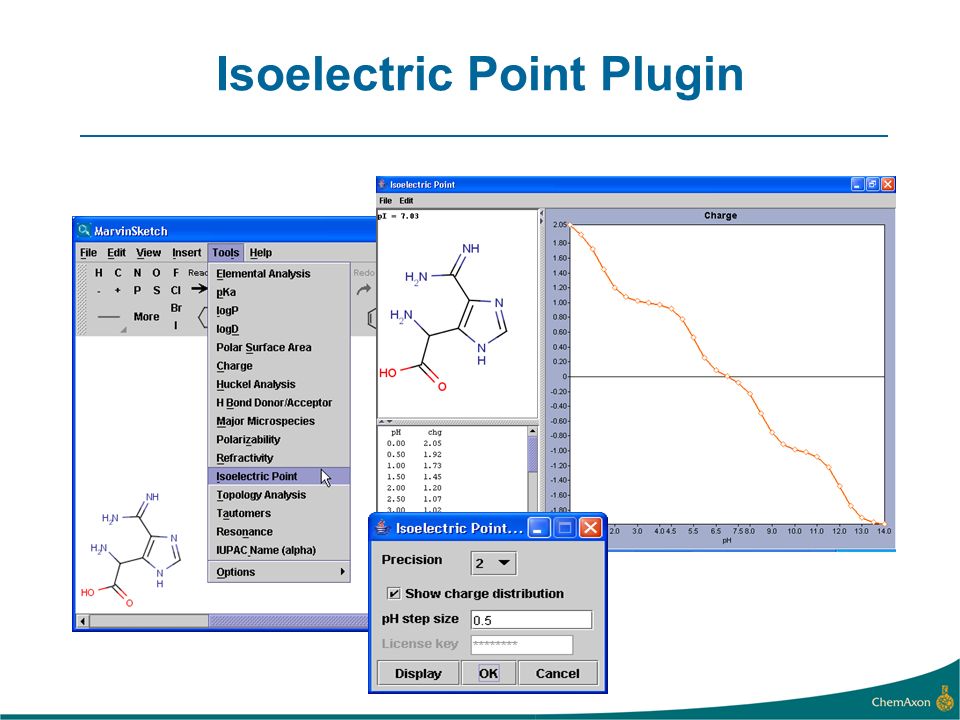Screen dimensions: 960x720
Task: Select the Br atom button in MarvinSketch toolbar
Action: [x=176, y=308]
